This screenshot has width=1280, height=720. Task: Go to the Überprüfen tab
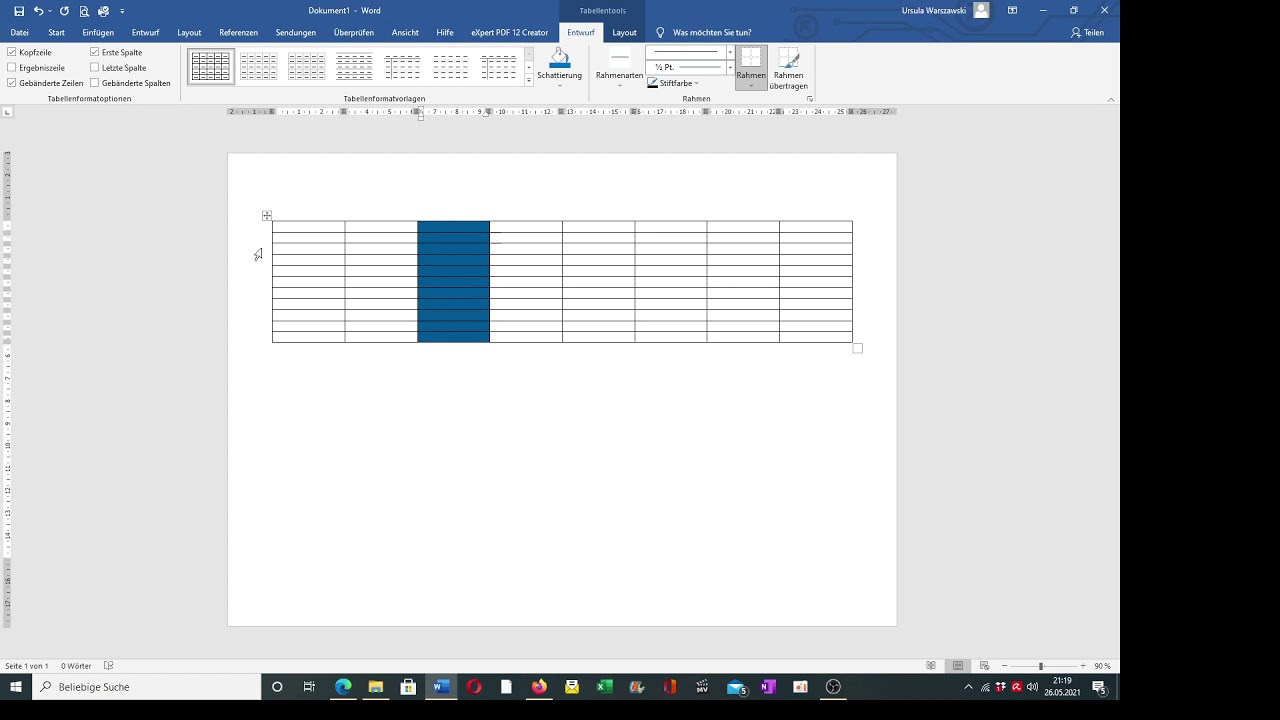pos(354,32)
